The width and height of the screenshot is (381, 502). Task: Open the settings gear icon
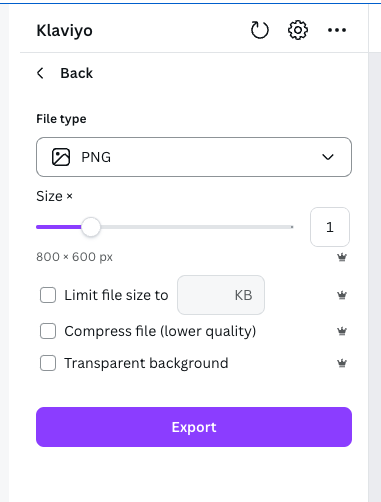[x=298, y=30]
